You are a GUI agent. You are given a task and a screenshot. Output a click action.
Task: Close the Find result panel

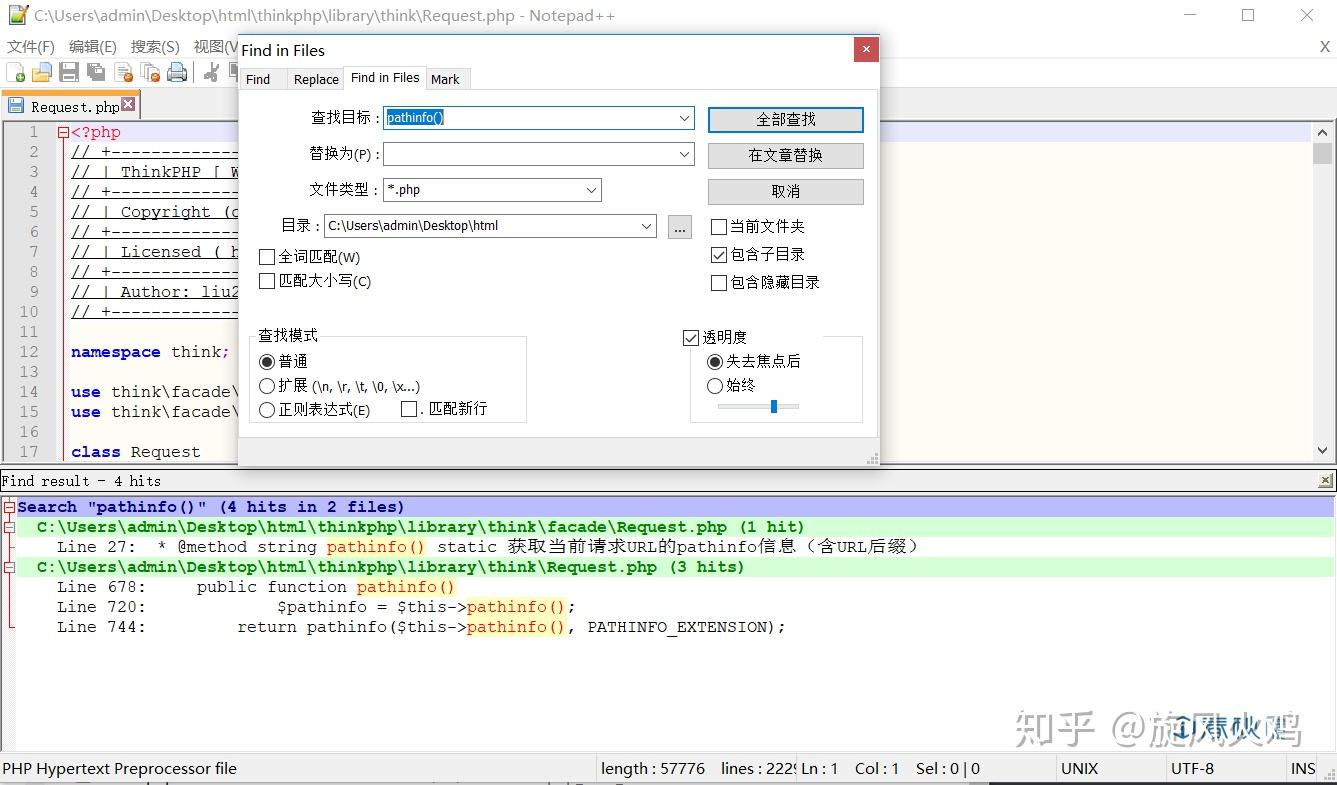[x=1326, y=481]
